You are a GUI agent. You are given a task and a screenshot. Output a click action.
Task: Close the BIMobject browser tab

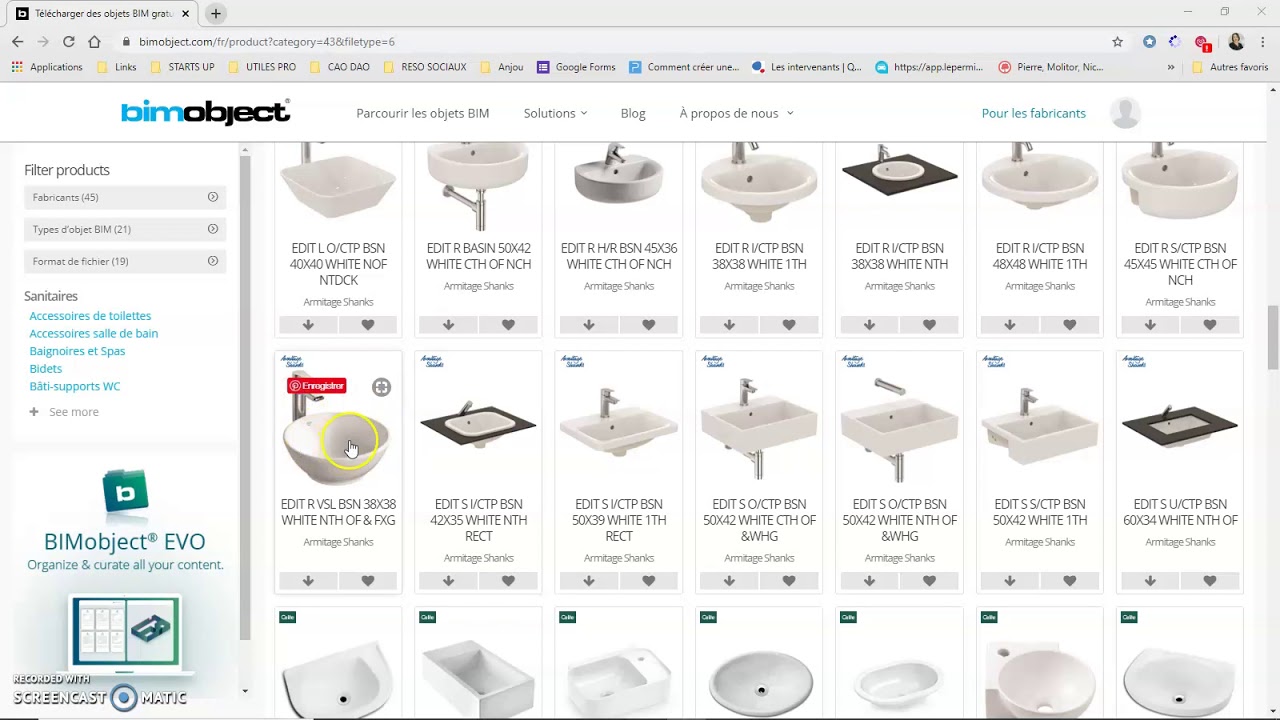[x=185, y=14]
